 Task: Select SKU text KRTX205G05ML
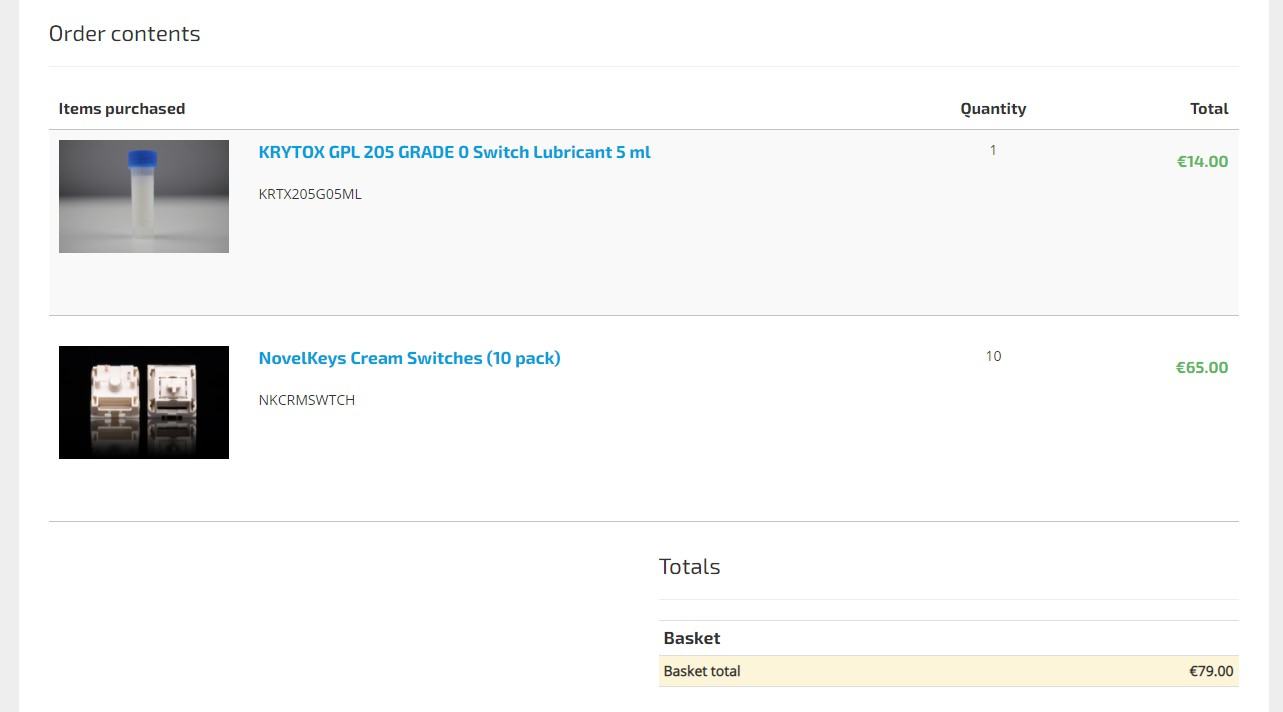[310, 194]
